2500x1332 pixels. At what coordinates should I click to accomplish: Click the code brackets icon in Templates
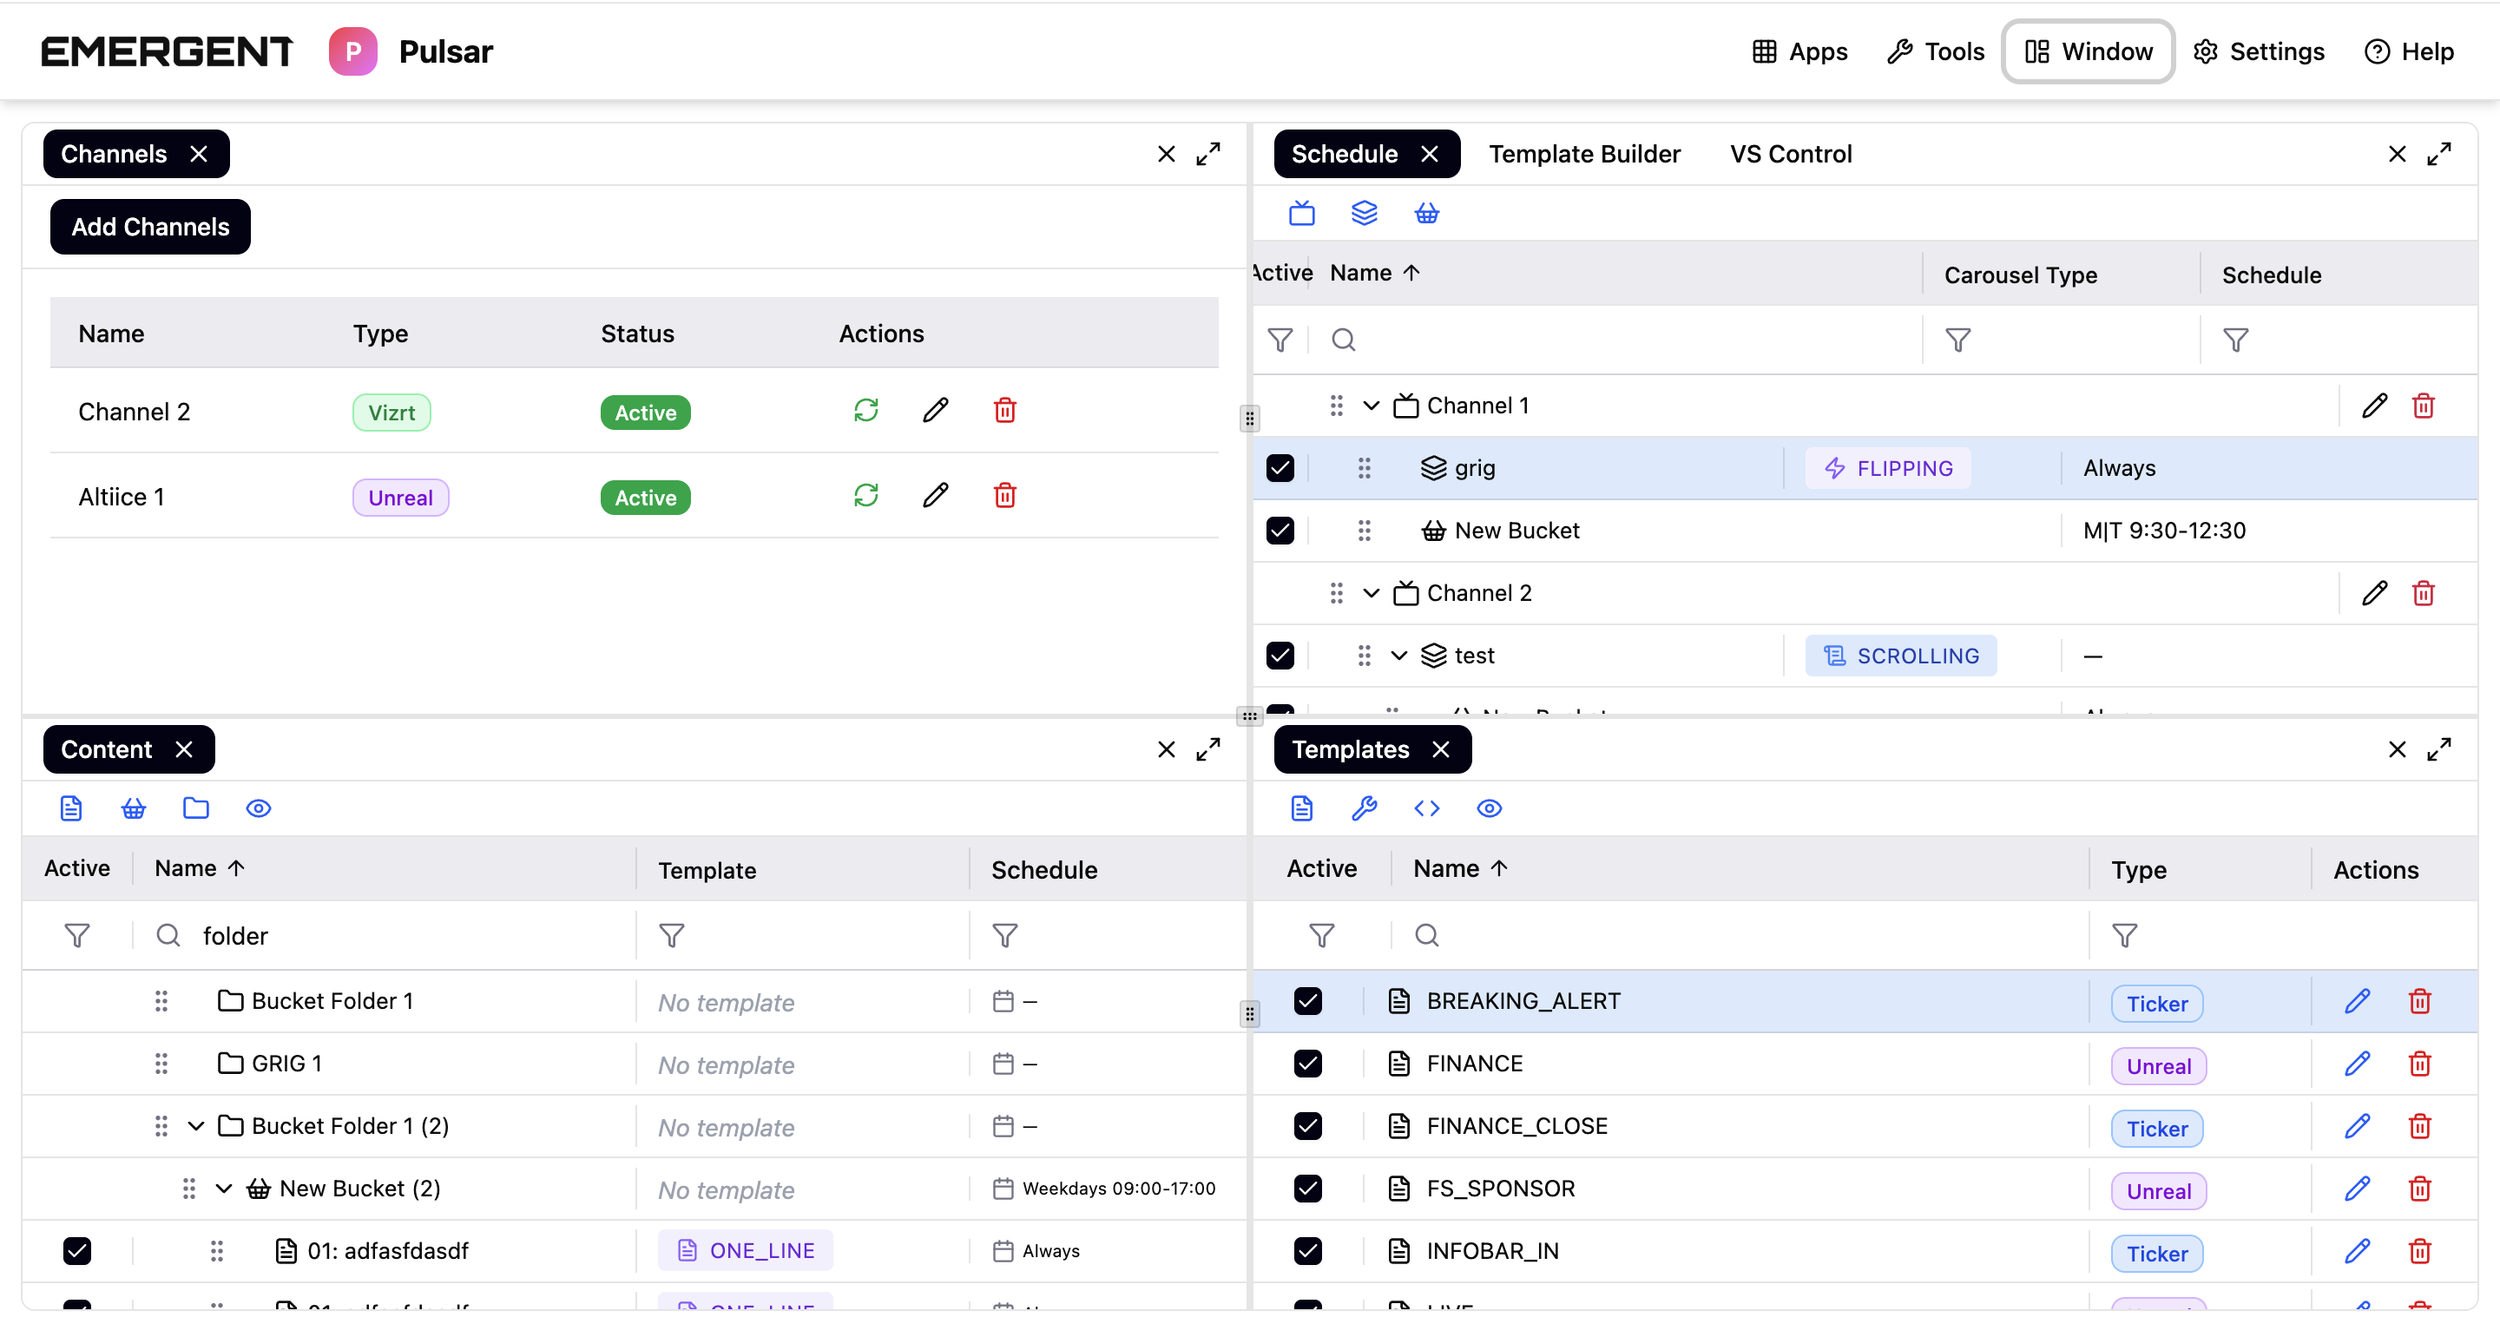click(x=1426, y=808)
